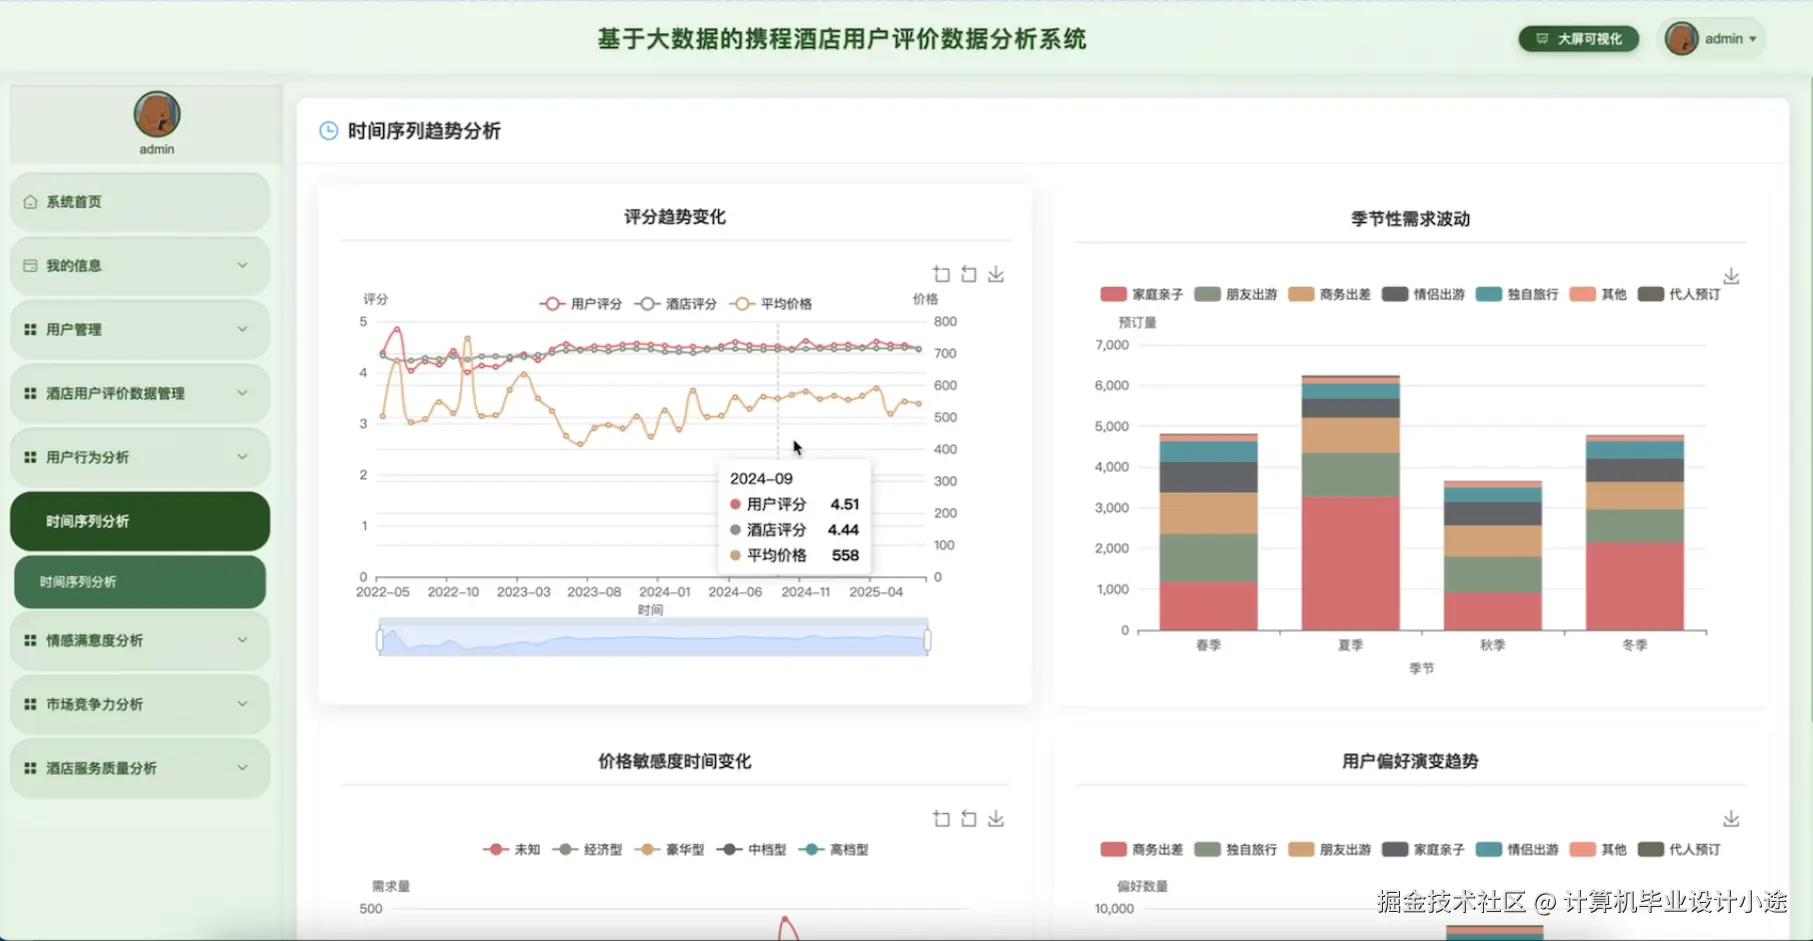This screenshot has width=1813, height=941.
Task: Click the download icon on 评分趋势变化 chart
Action: (995, 273)
